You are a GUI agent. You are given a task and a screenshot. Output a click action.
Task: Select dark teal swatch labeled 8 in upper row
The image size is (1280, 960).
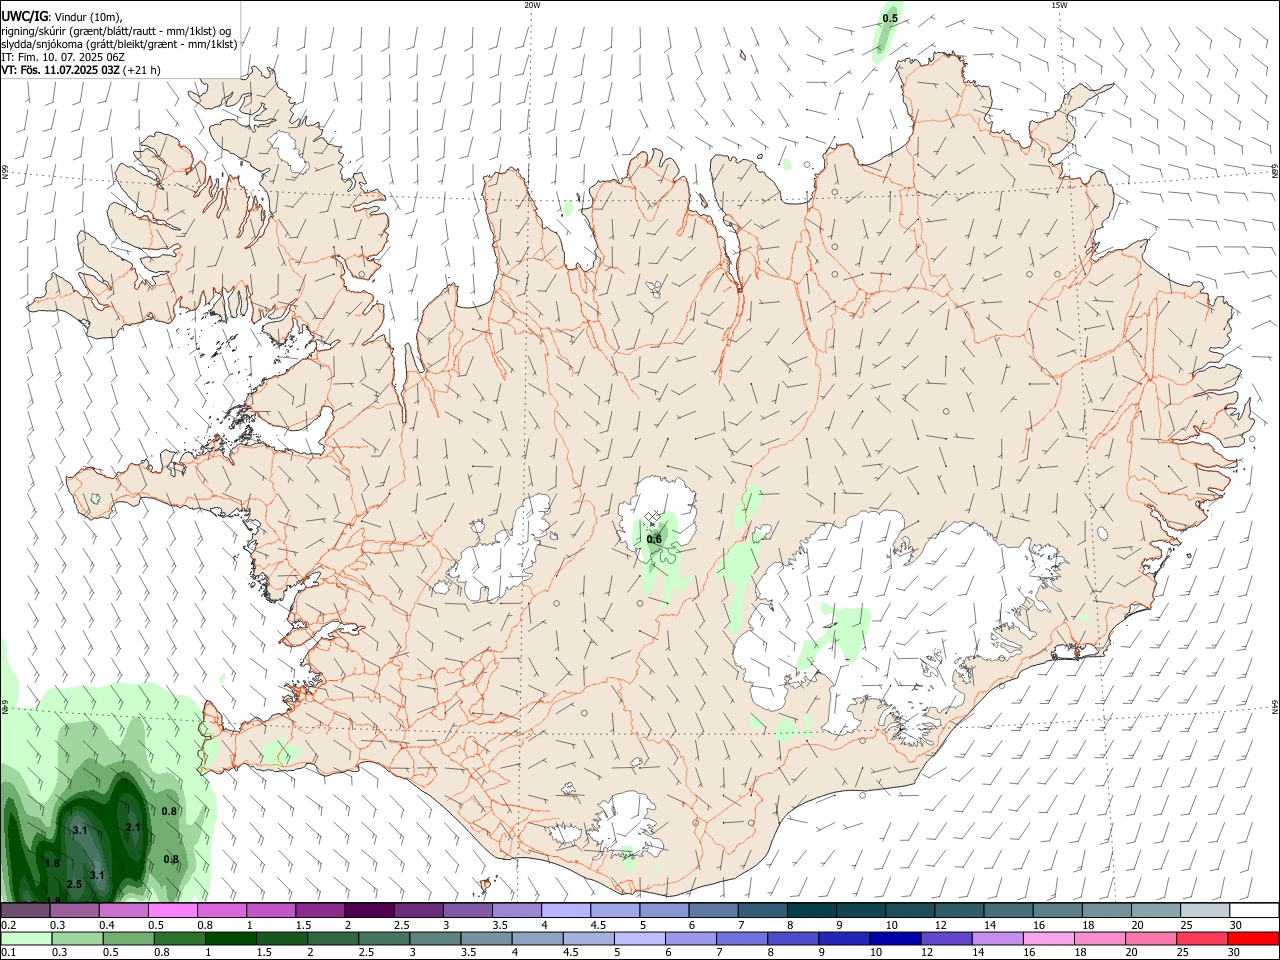[811, 910]
